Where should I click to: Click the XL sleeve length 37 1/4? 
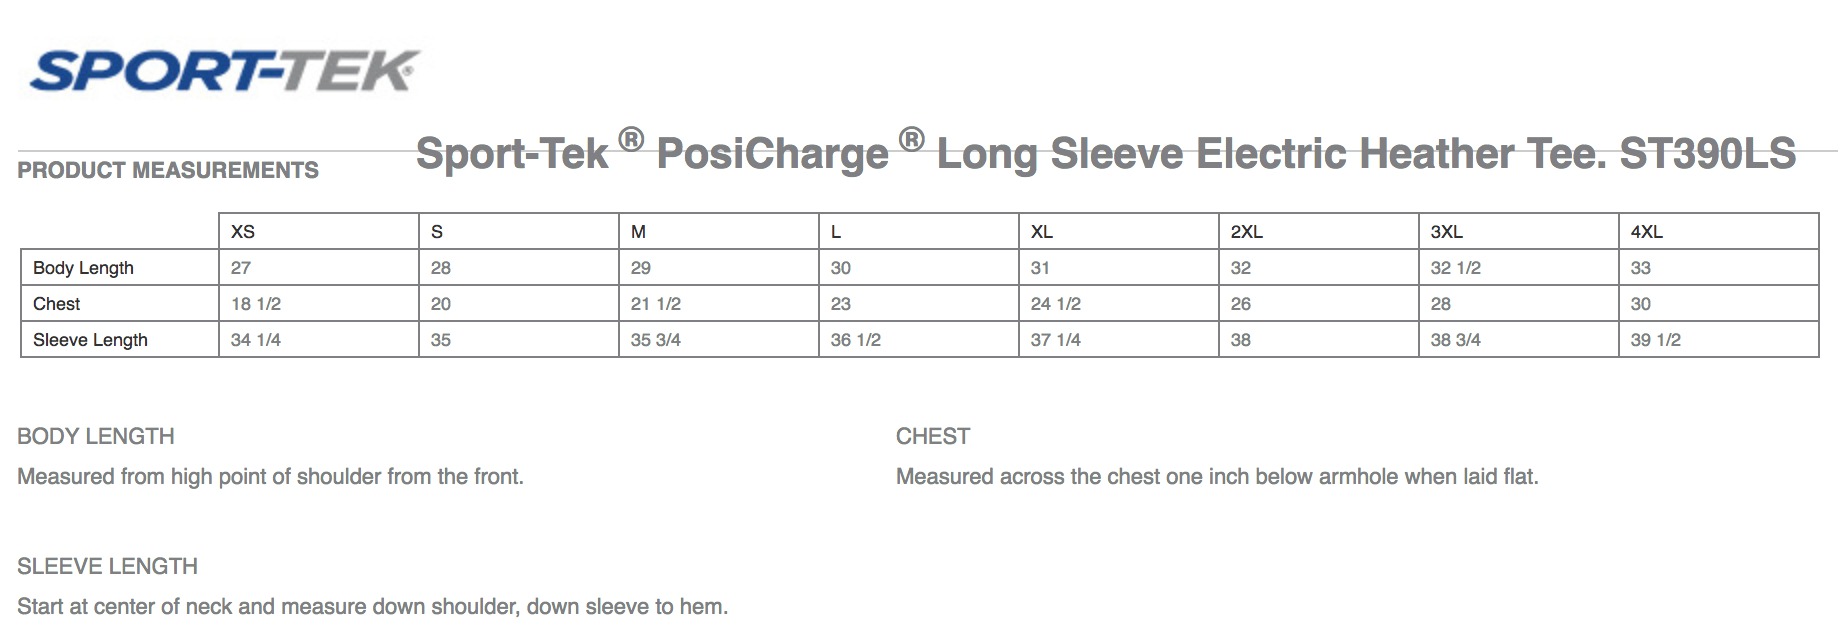[x=1055, y=340]
